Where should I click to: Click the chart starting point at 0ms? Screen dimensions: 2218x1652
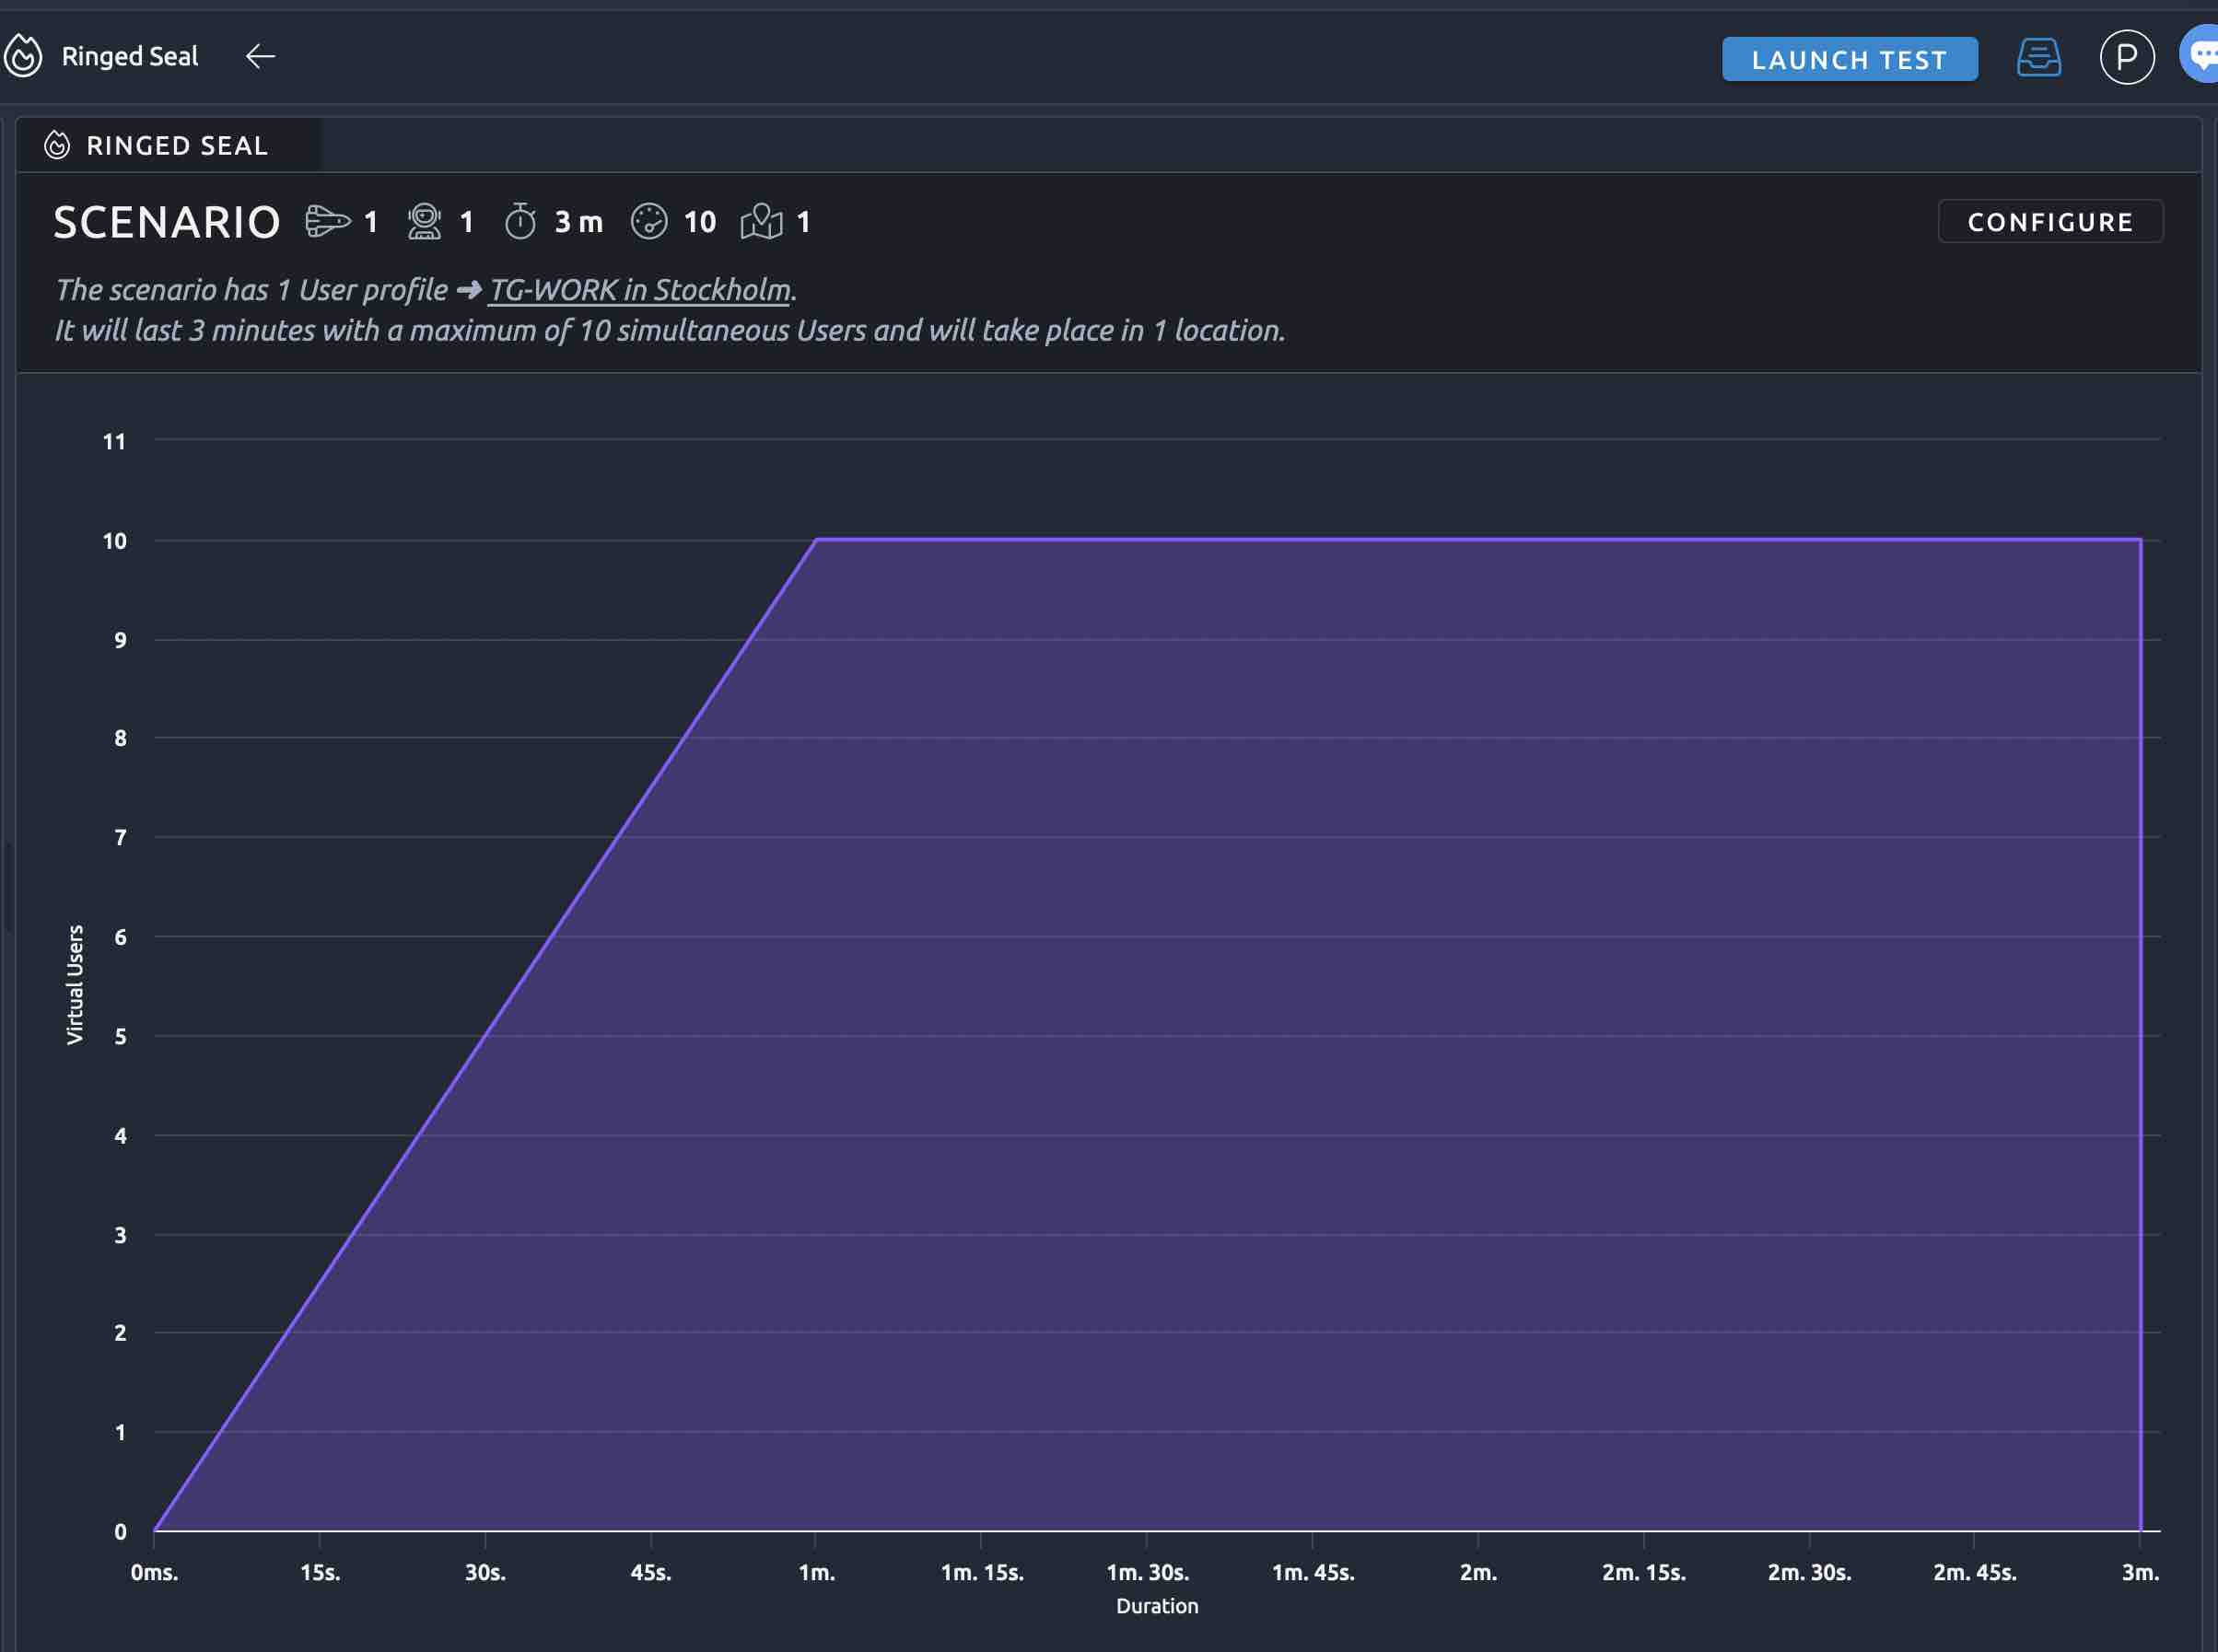(x=155, y=1530)
